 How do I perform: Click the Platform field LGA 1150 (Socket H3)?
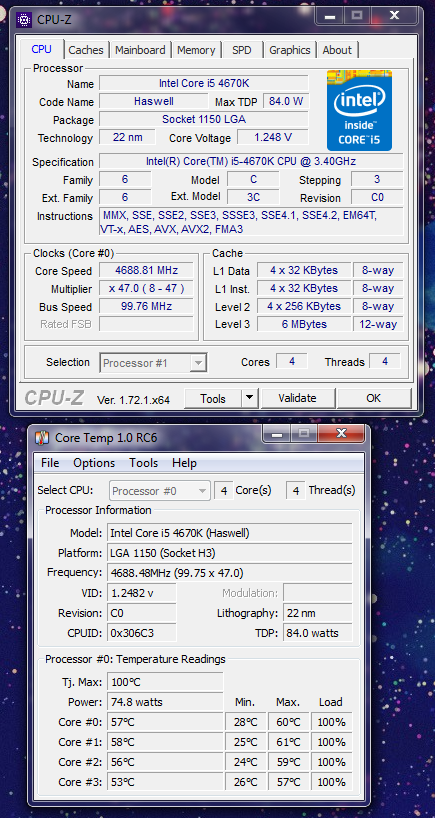[229, 553]
